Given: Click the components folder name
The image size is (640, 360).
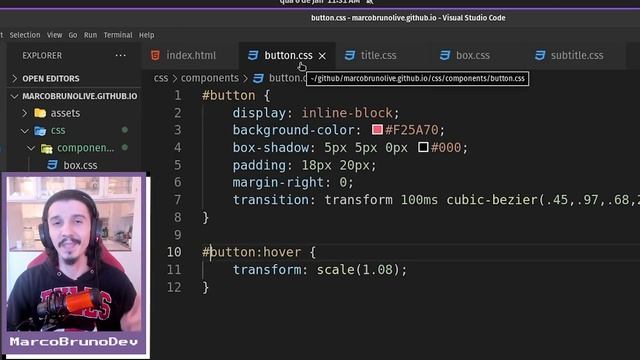Looking at the screenshot, I should tap(86, 148).
